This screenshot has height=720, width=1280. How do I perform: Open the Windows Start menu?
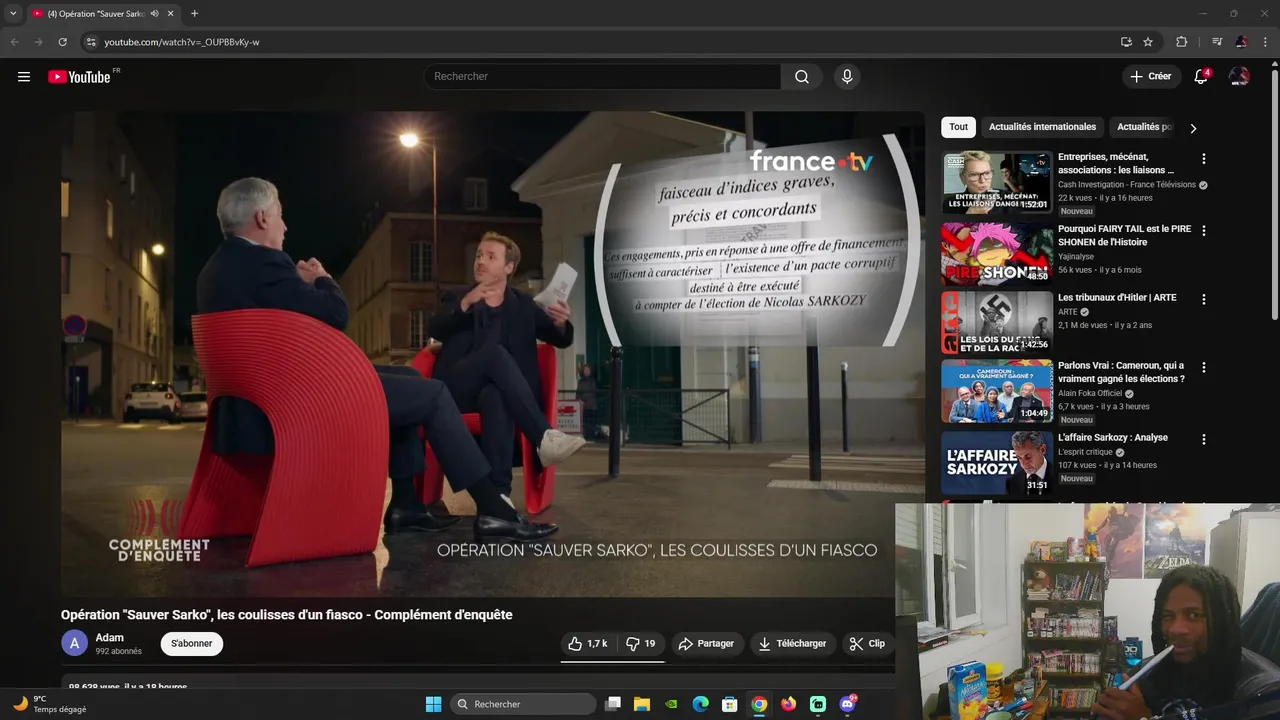tap(433, 704)
